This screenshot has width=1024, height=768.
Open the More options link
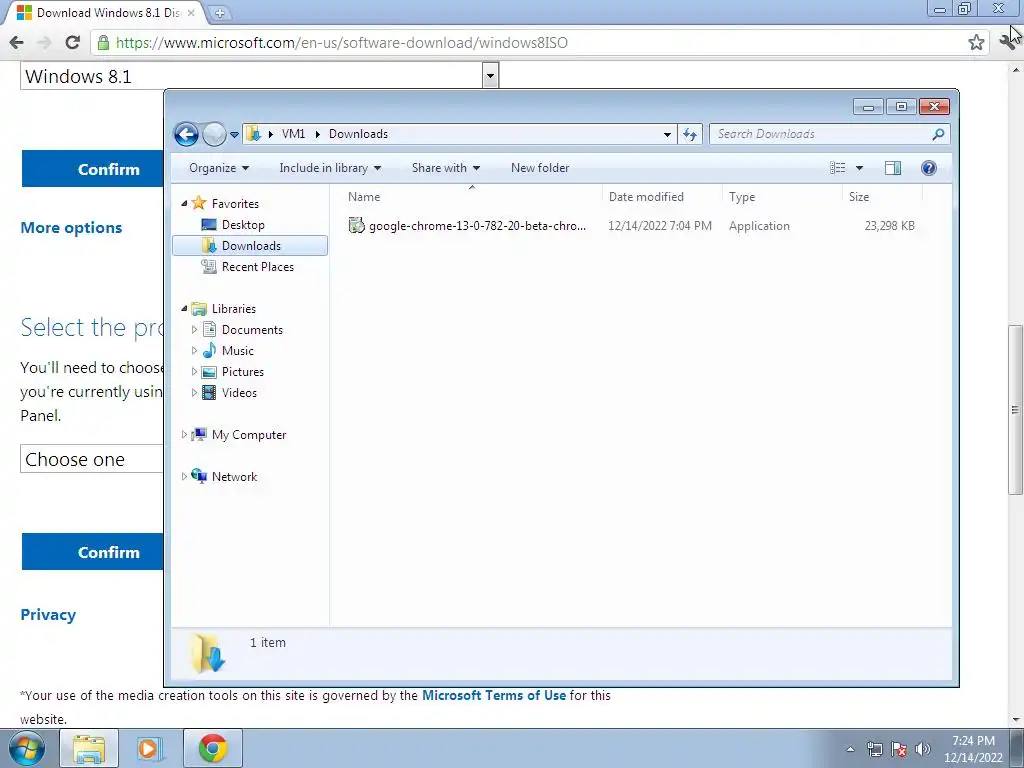71,227
